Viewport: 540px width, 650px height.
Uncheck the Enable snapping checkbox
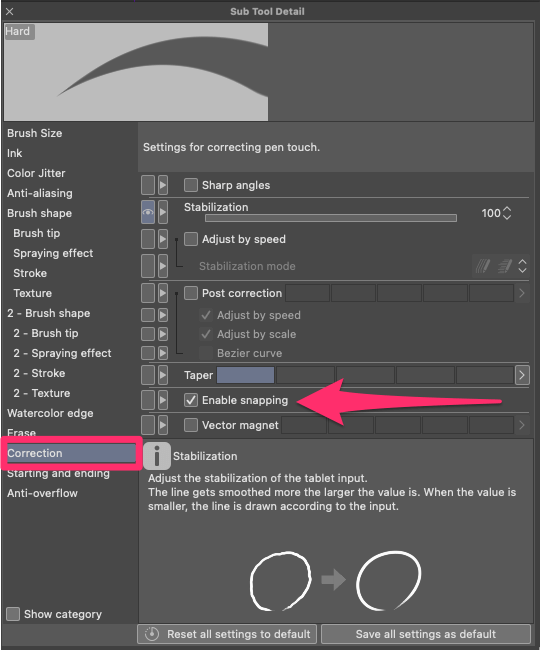click(191, 400)
